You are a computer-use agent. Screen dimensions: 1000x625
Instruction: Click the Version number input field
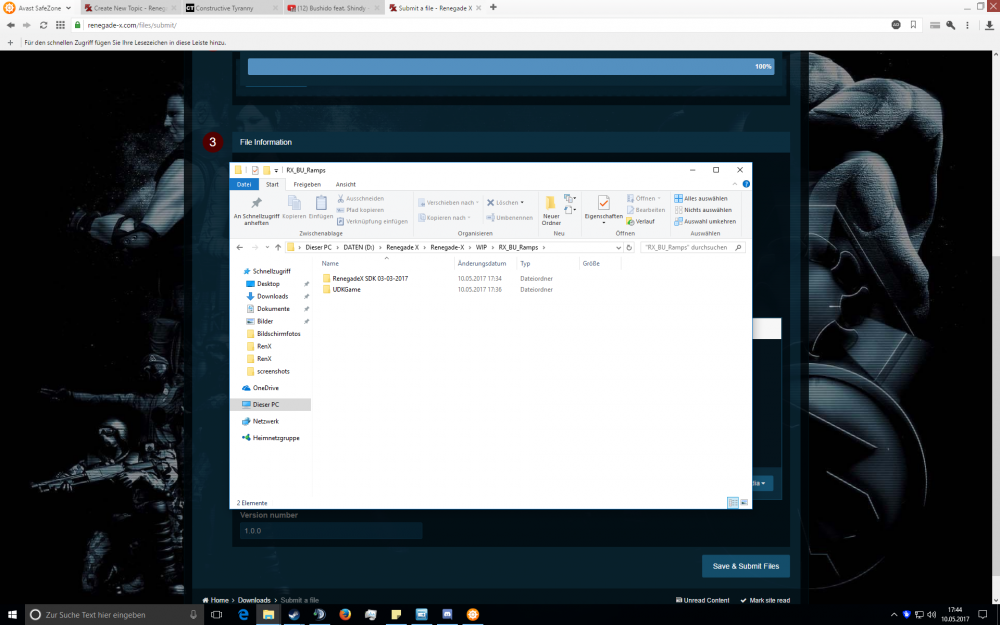coord(331,531)
